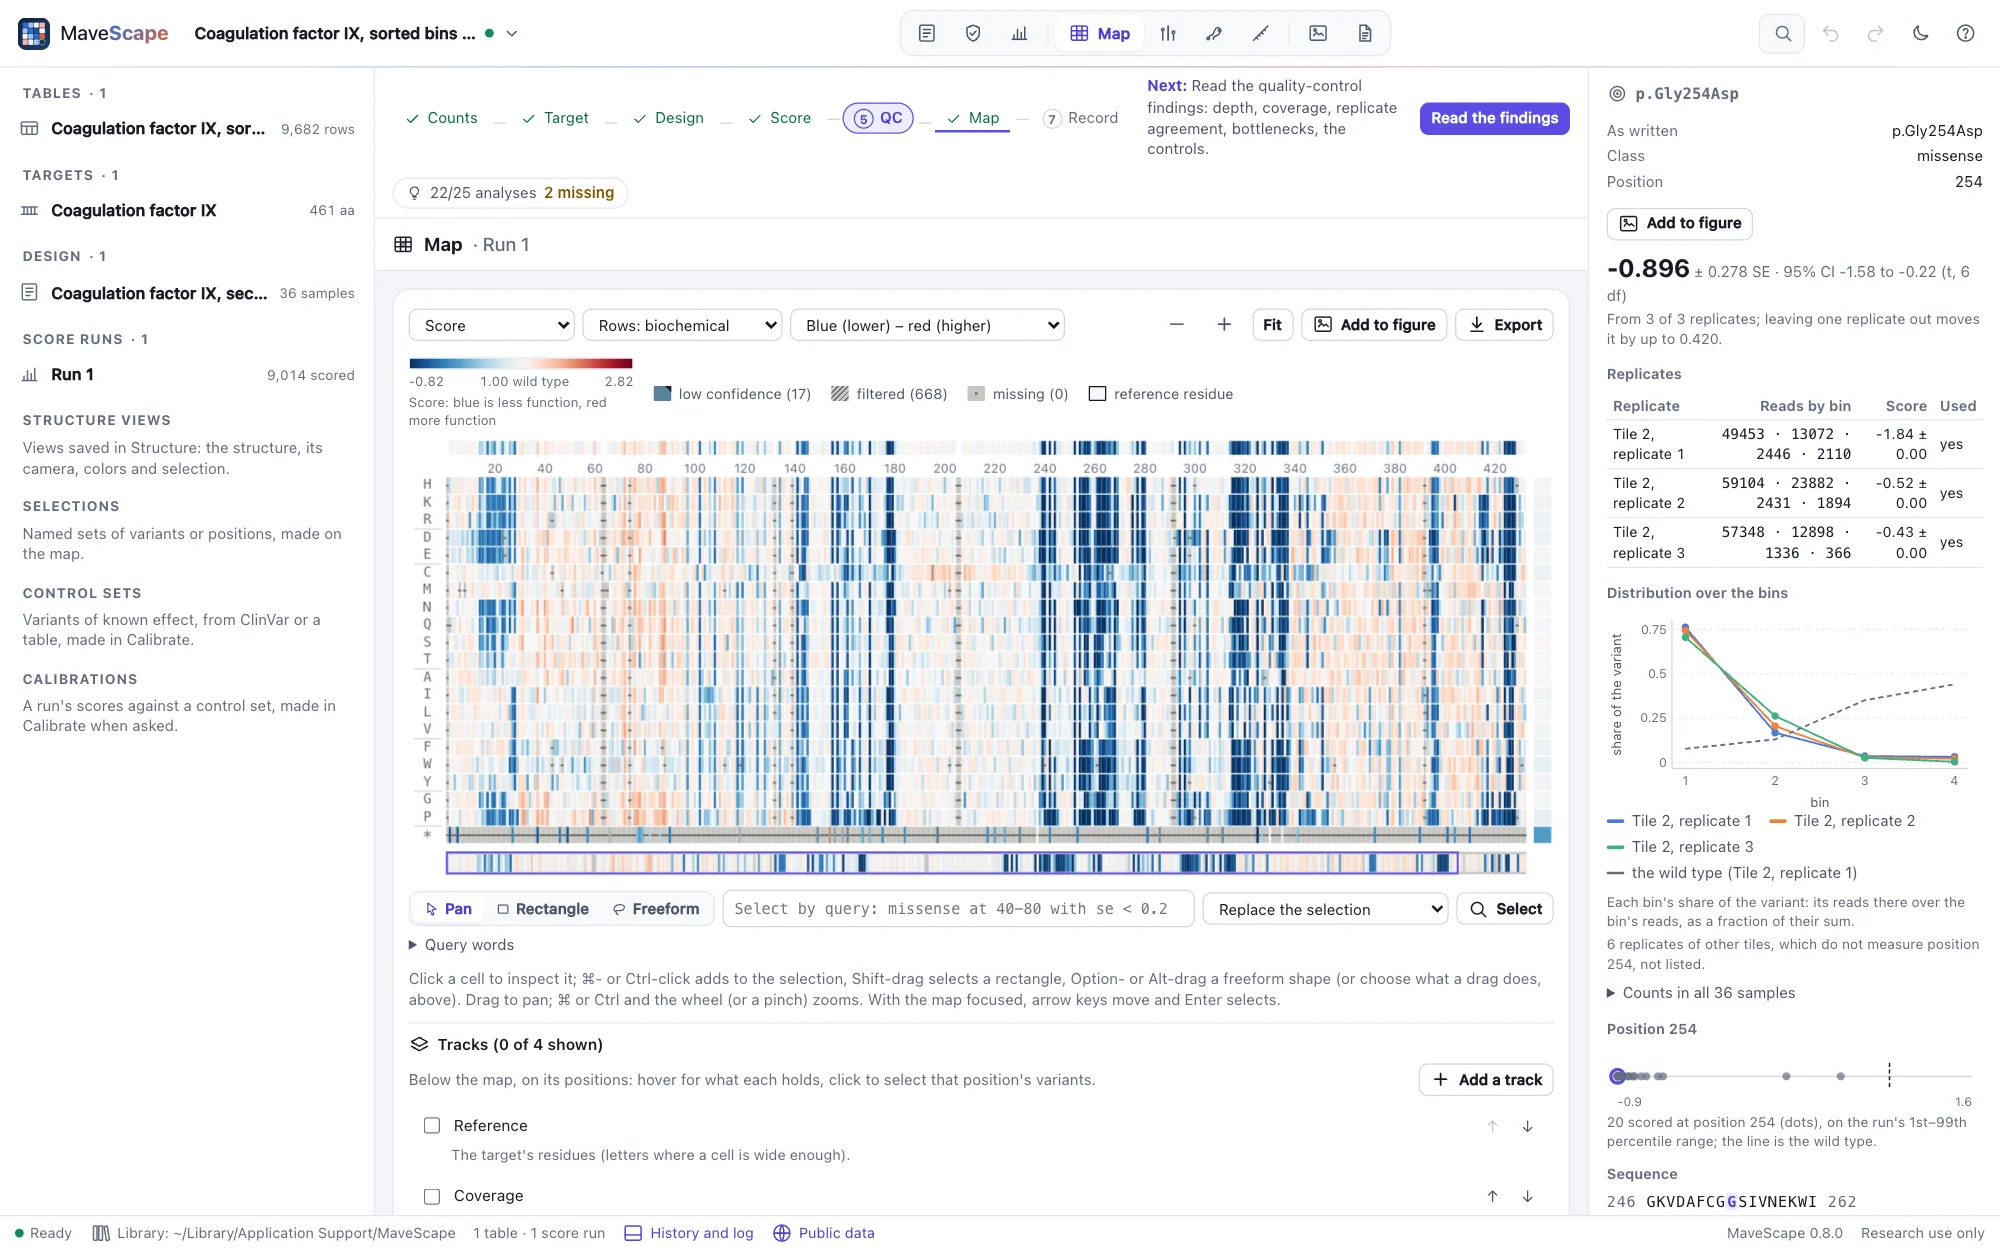Click the Fit map button
The width and height of the screenshot is (2000, 1250).
click(x=1272, y=325)
